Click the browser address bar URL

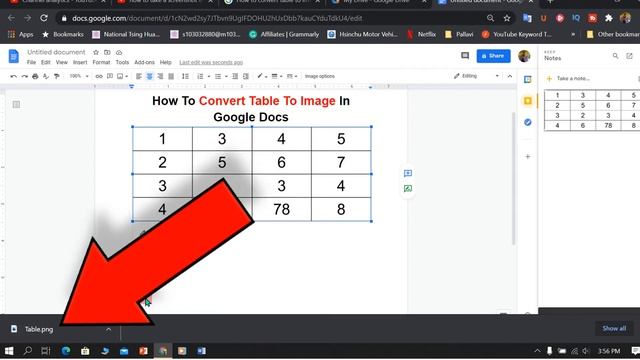217,18
